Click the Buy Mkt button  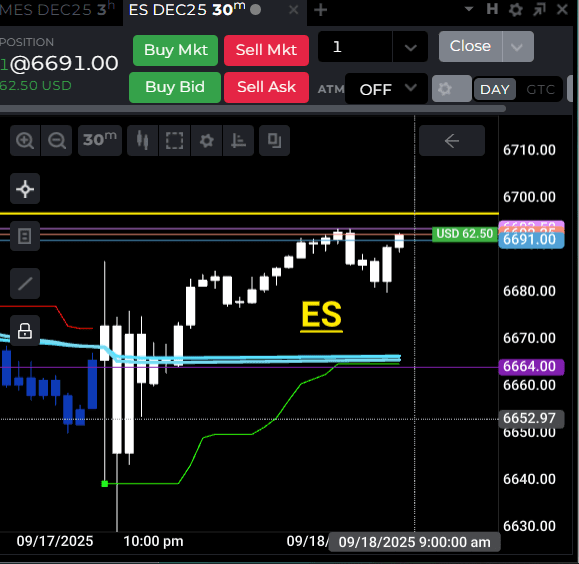(175, 50)
